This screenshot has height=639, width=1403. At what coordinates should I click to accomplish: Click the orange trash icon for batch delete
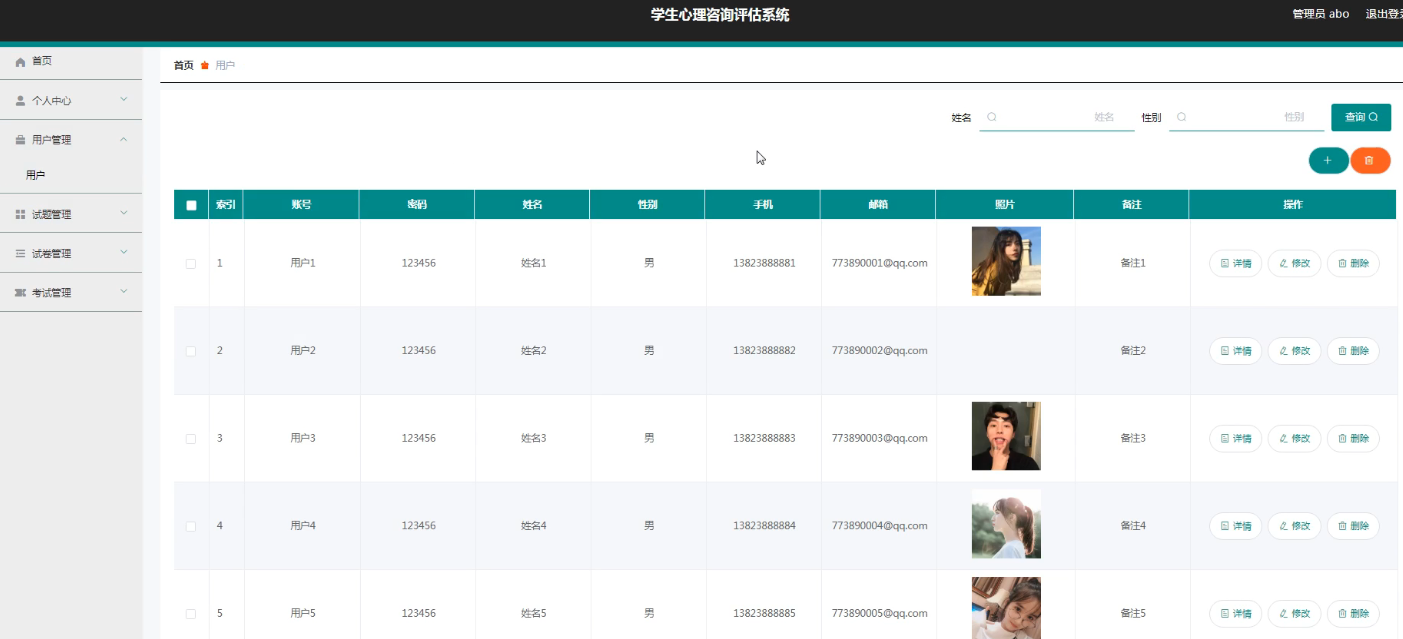tap(1370, 160)
